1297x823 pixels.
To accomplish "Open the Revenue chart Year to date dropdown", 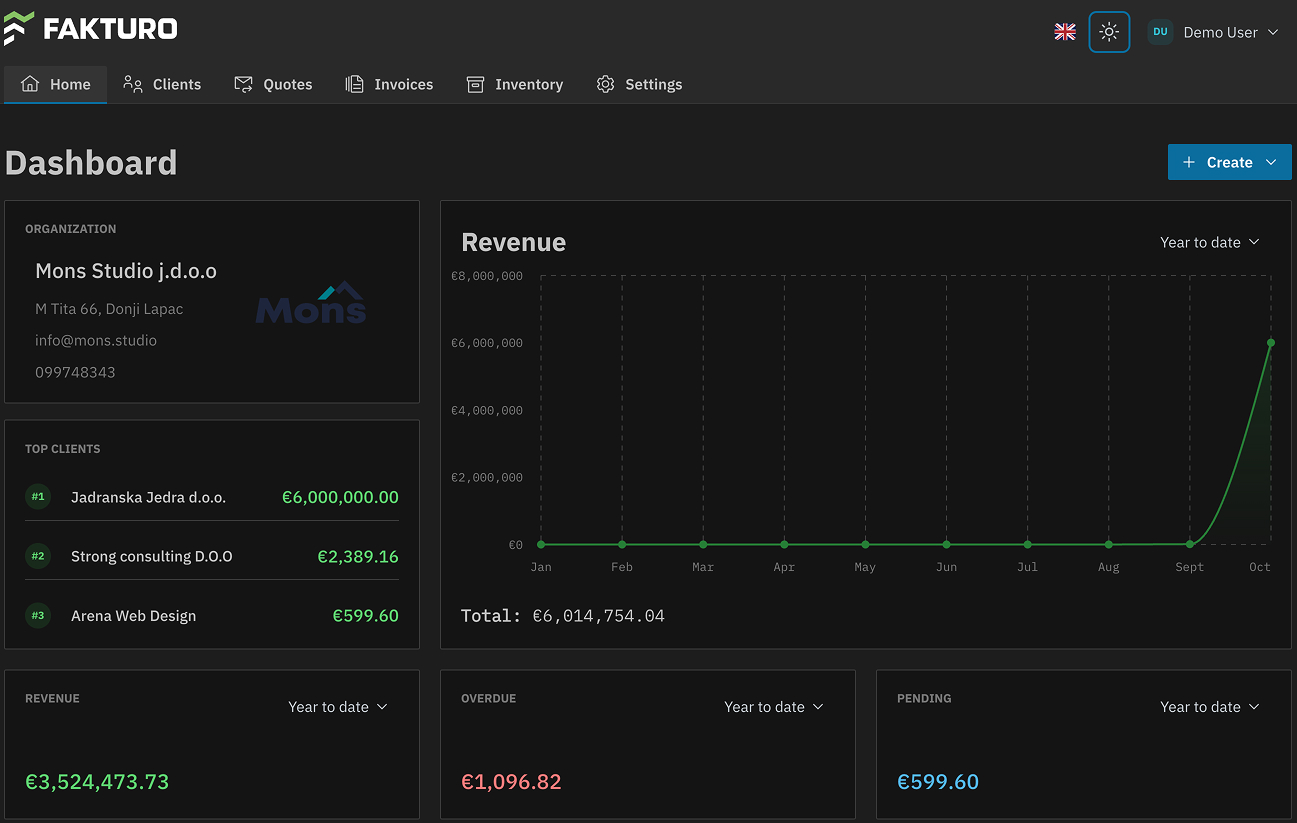I will [1209, 242].
